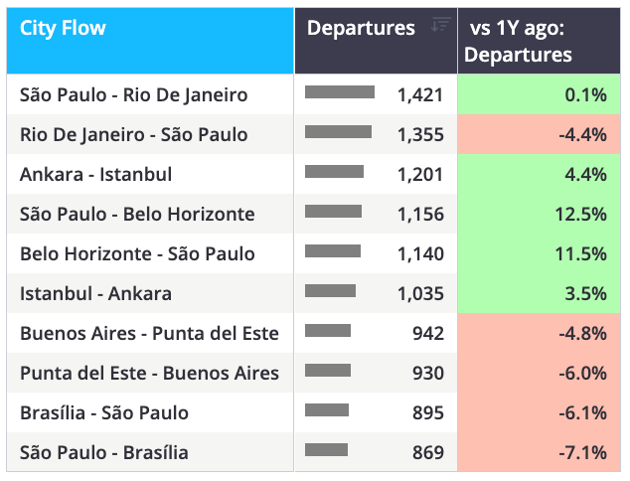Select the City Flow column header
This screenshot has width=630, height=481.
(x=150, y=41)
